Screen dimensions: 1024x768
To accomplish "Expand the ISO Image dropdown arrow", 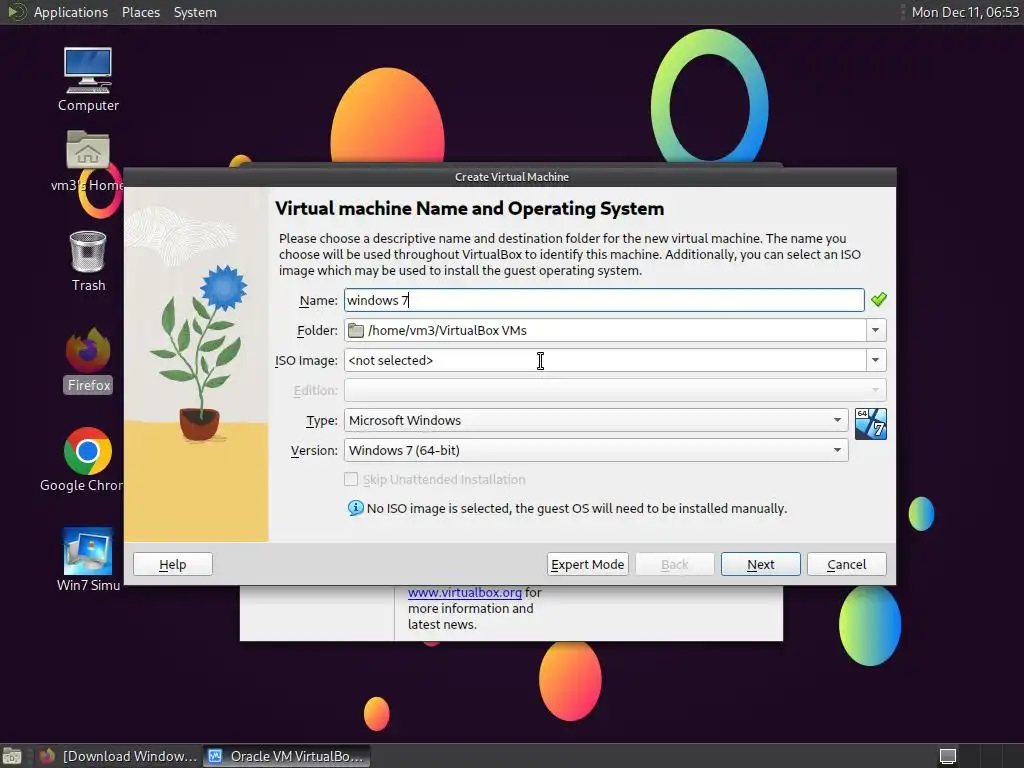I will pos(876,360).
